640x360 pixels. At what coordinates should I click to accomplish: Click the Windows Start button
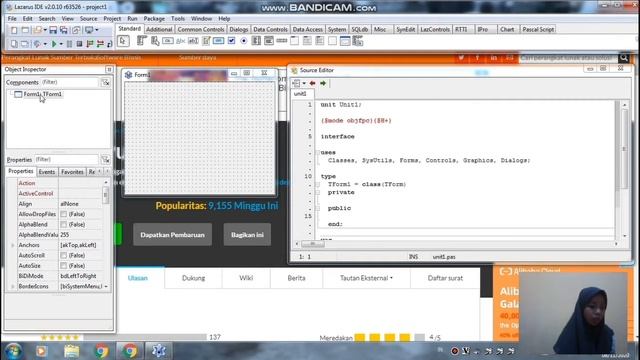click(x=13, y=351)
